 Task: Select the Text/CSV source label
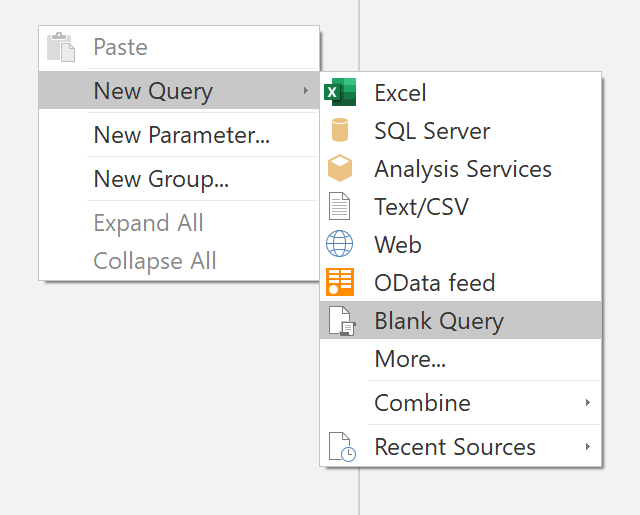coord(421,207)
